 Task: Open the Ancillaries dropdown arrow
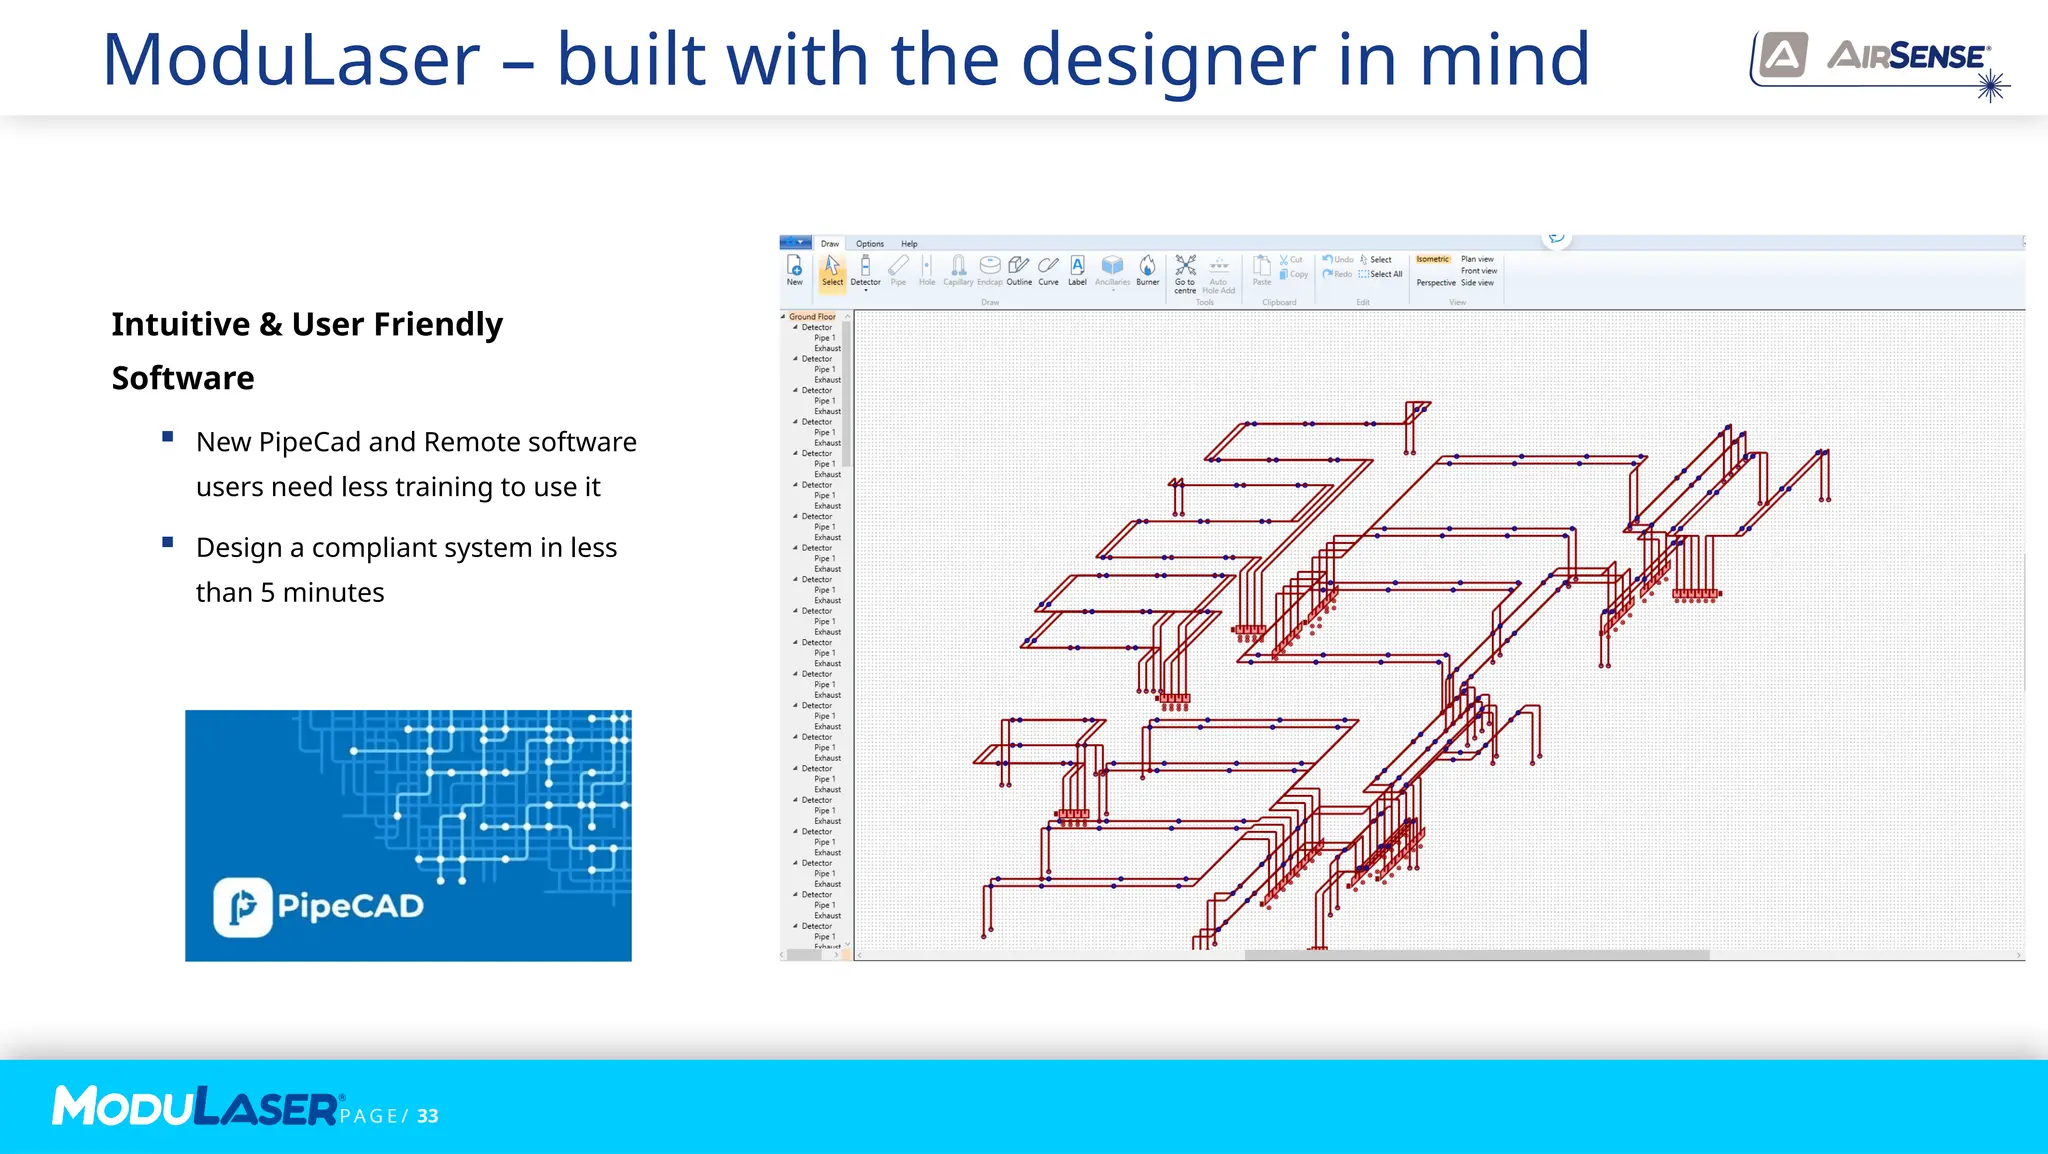[1113, 290]
